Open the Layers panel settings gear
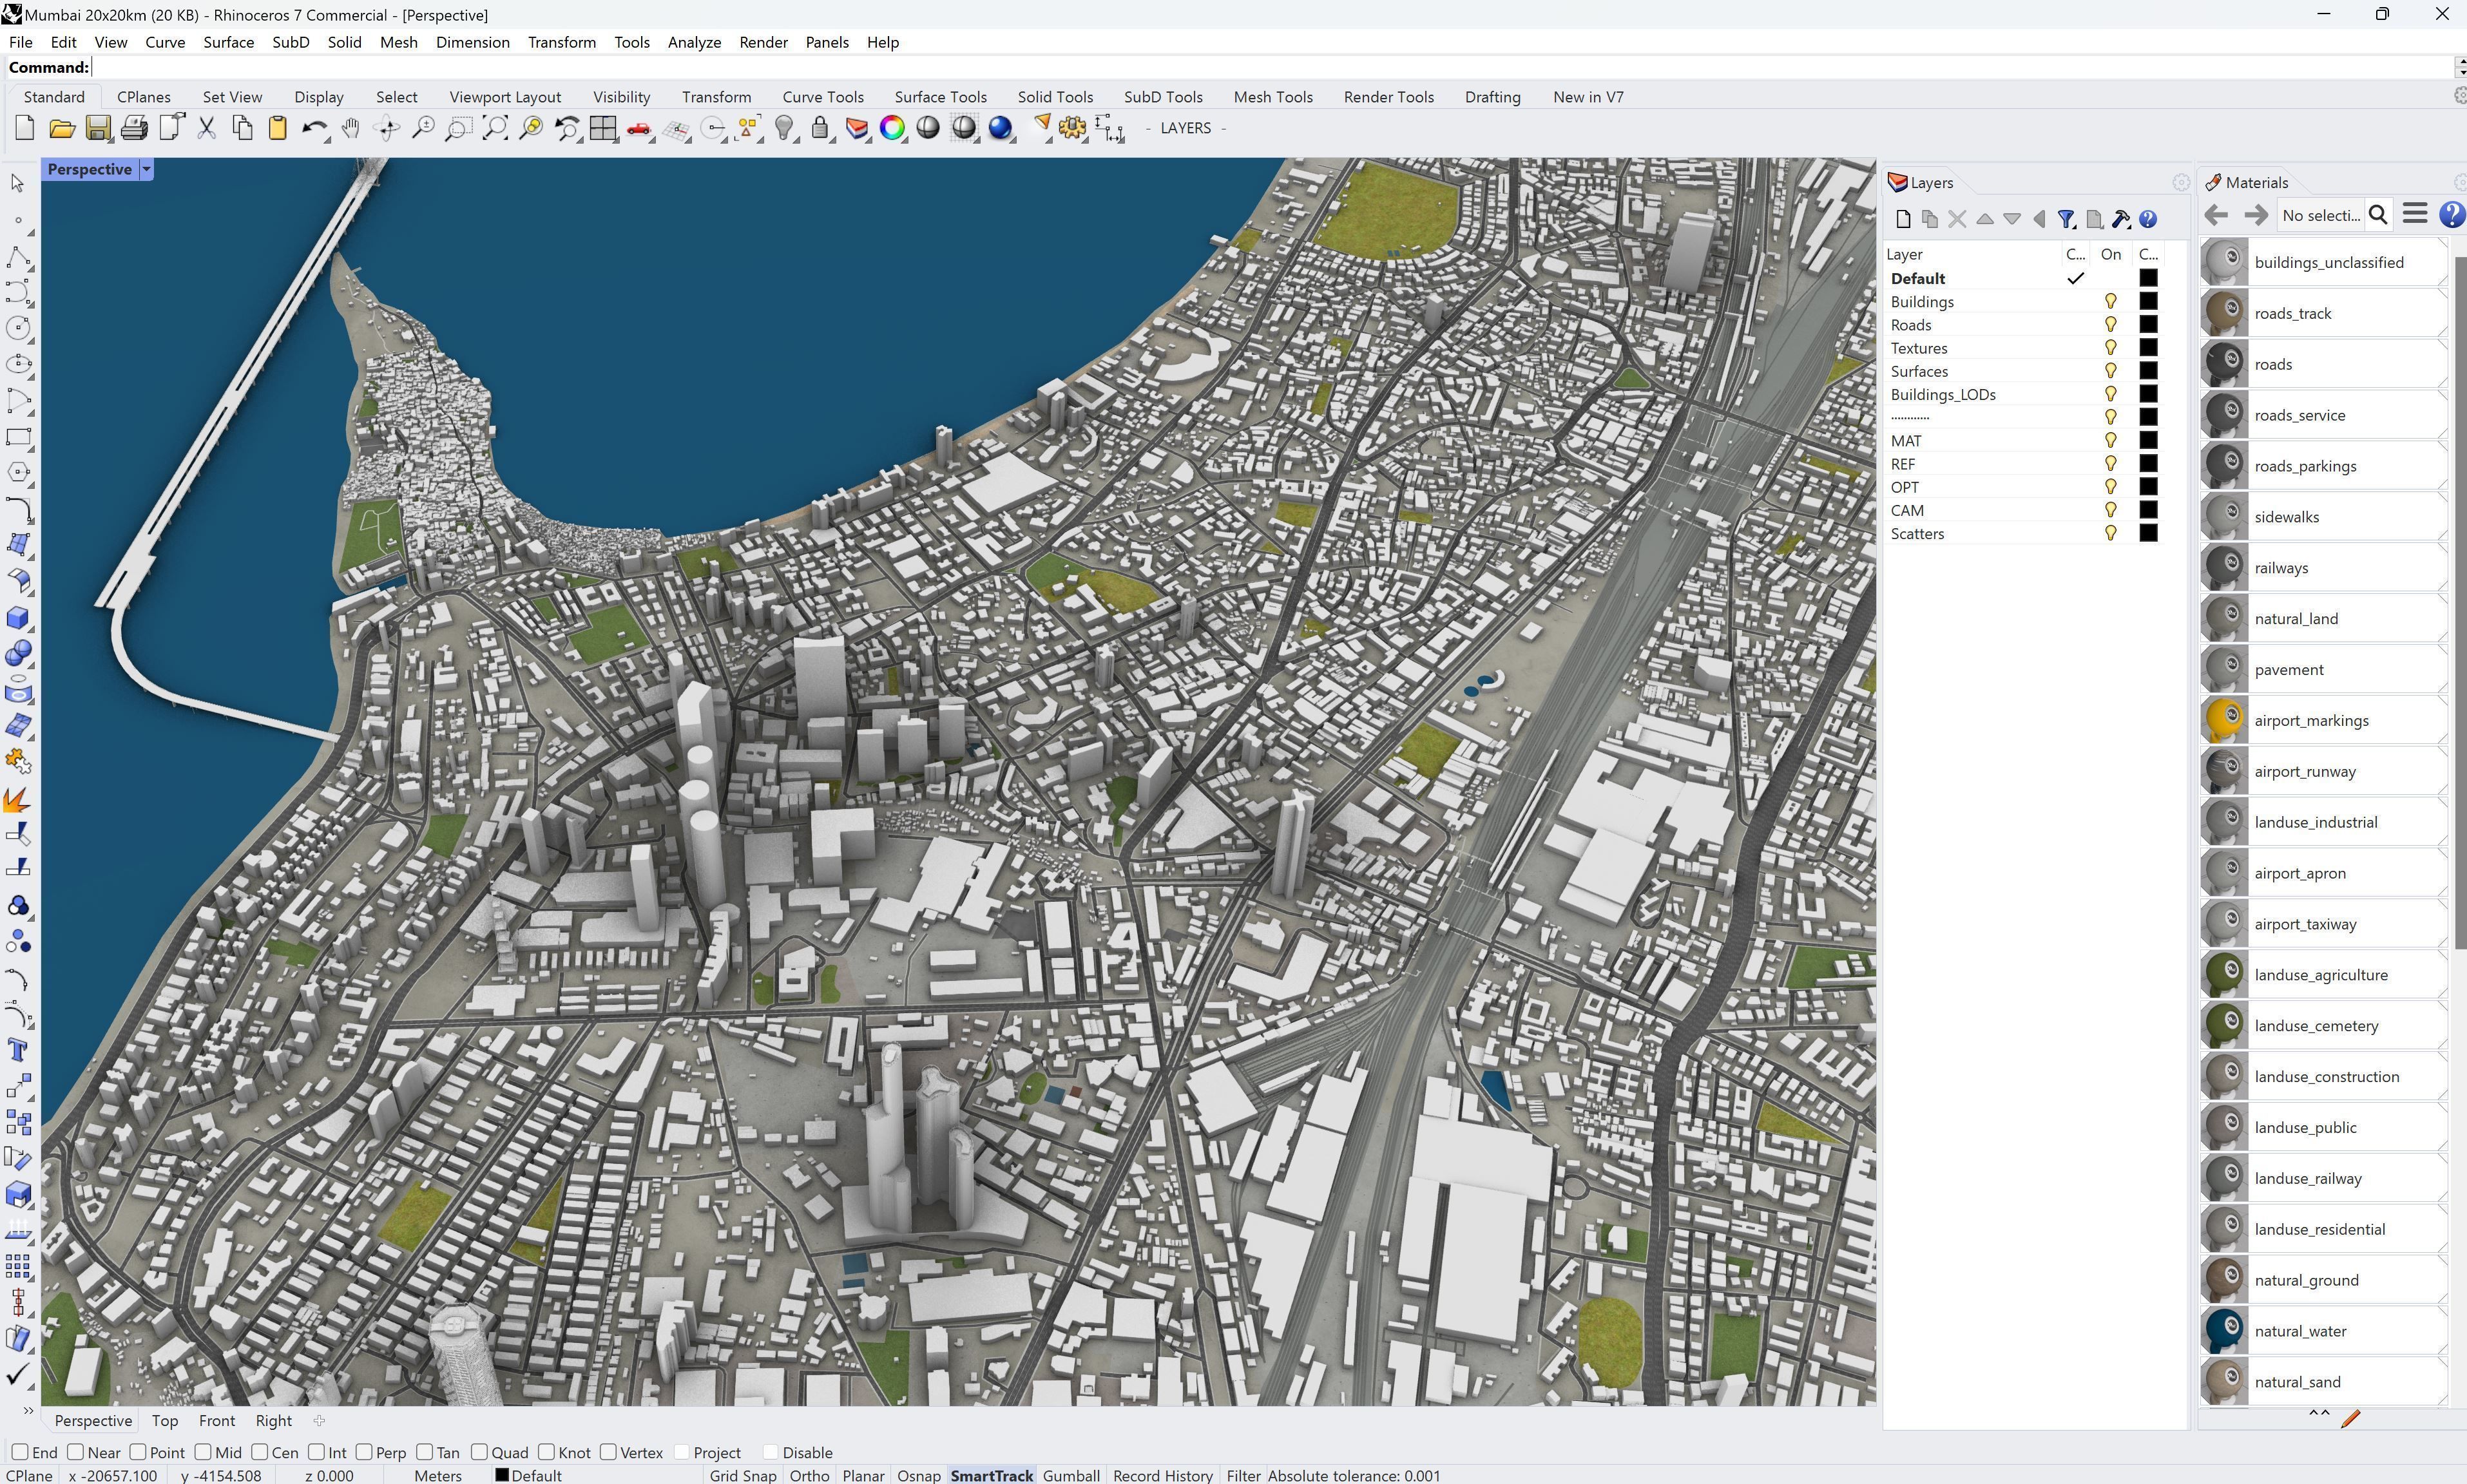2467x1484 pixels. pyautogui.click(x=2181, y=182)
